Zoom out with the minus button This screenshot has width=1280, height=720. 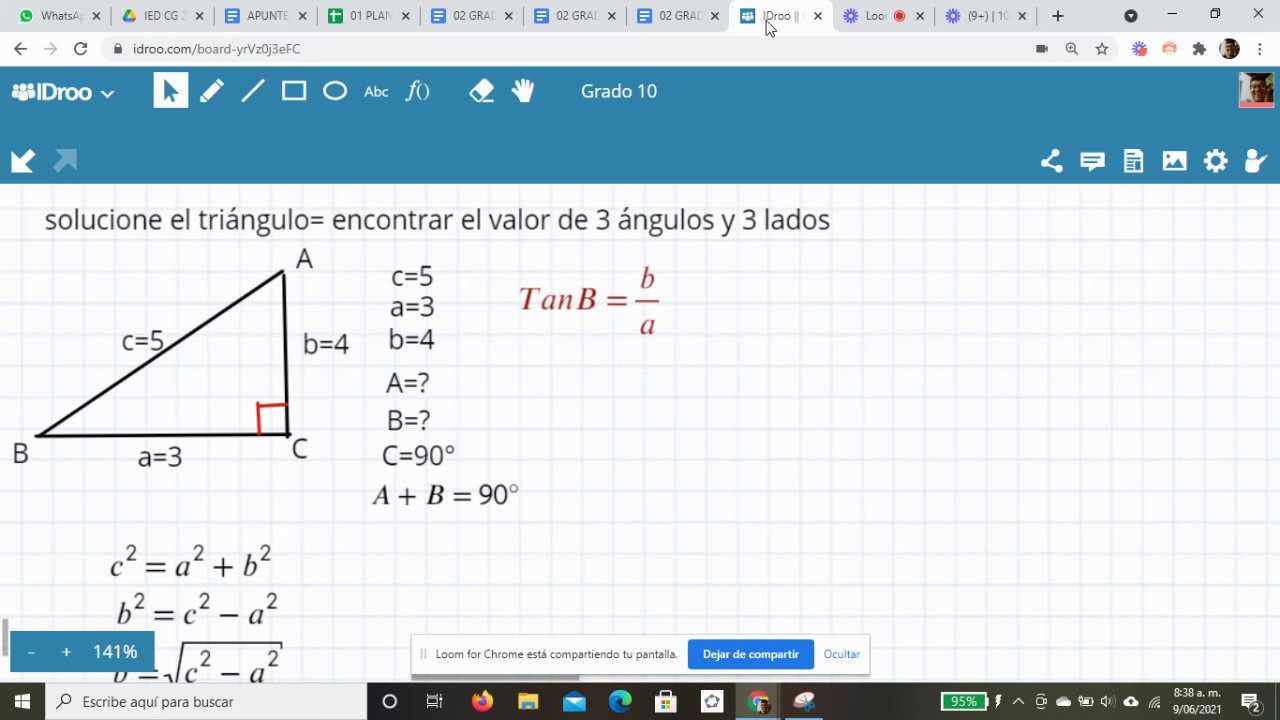tap(31, 652)
